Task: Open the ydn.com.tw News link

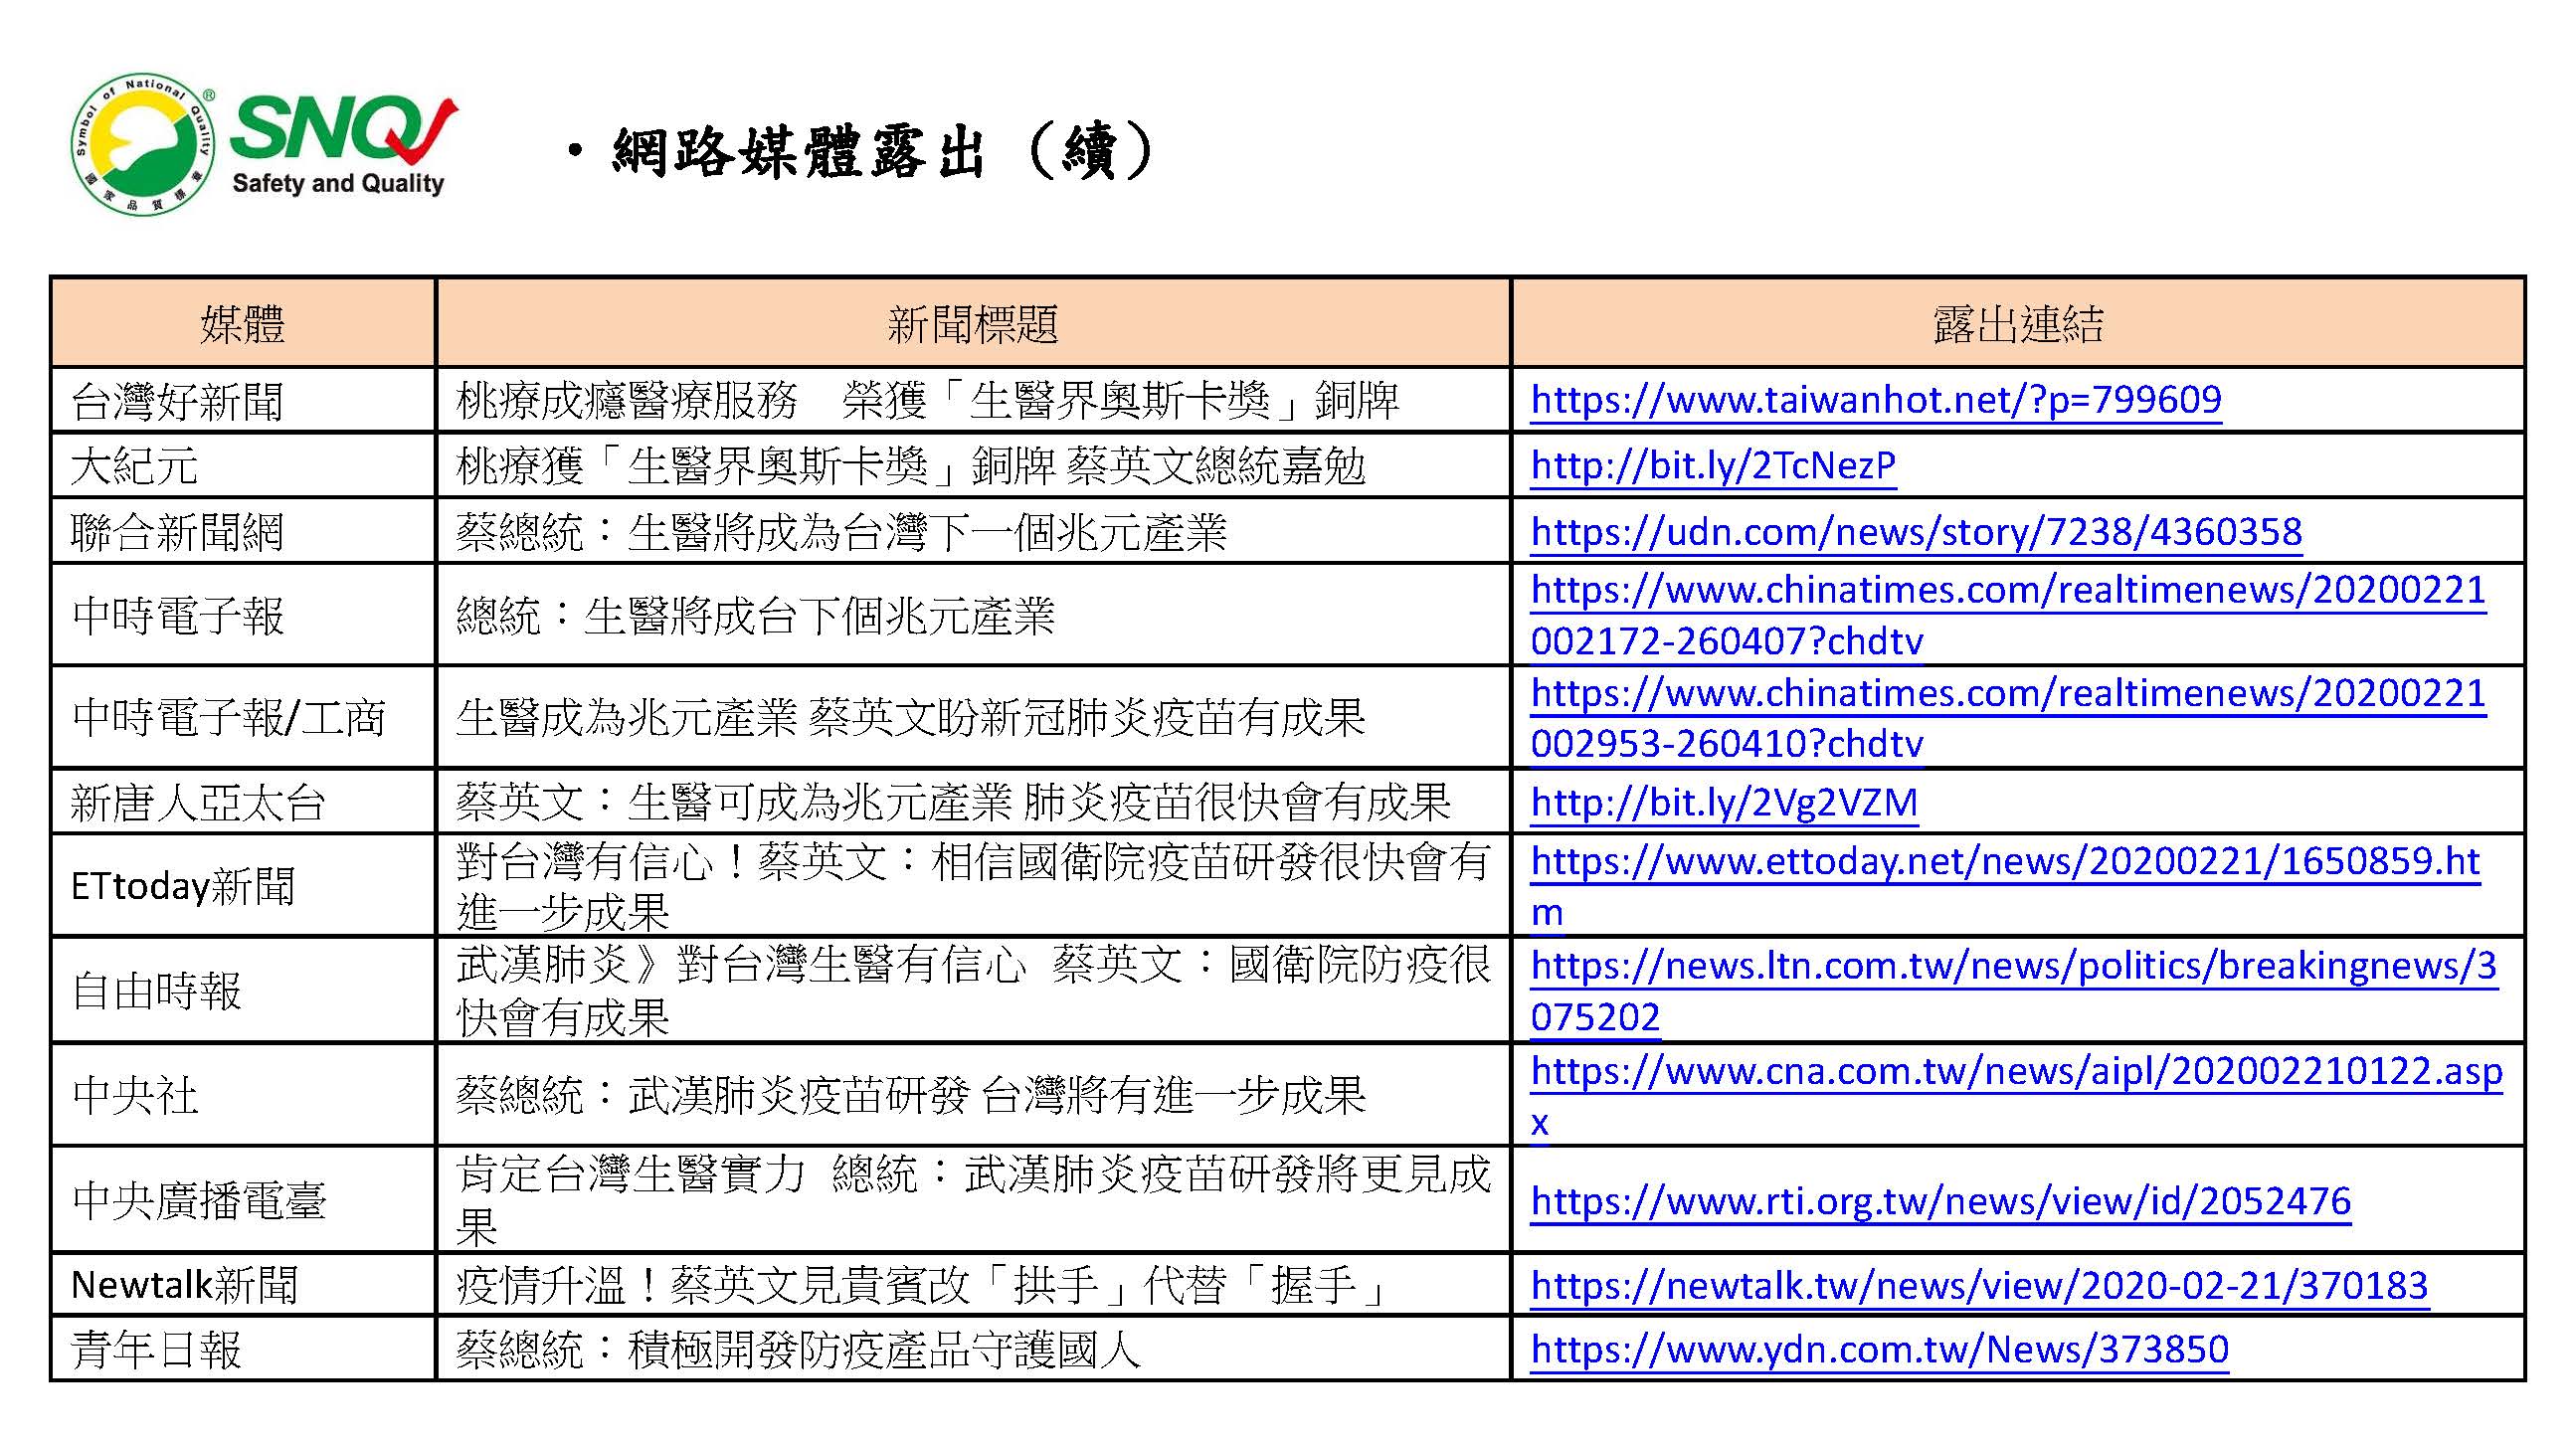Action: [1880, 1349]
